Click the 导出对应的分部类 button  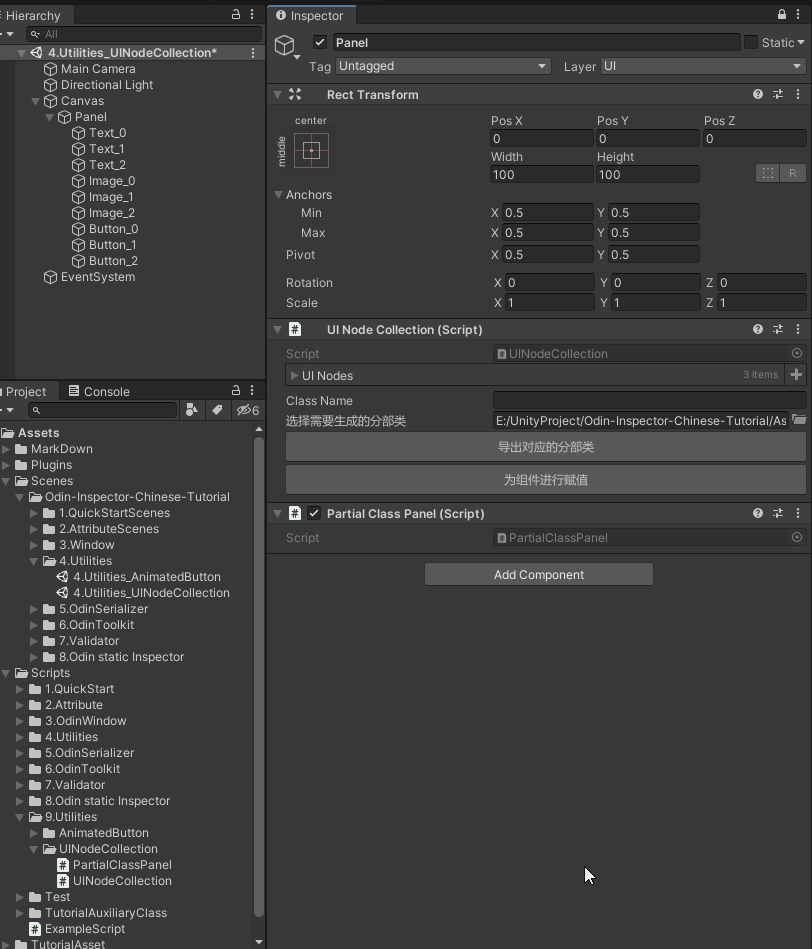(x=545, y=447)
